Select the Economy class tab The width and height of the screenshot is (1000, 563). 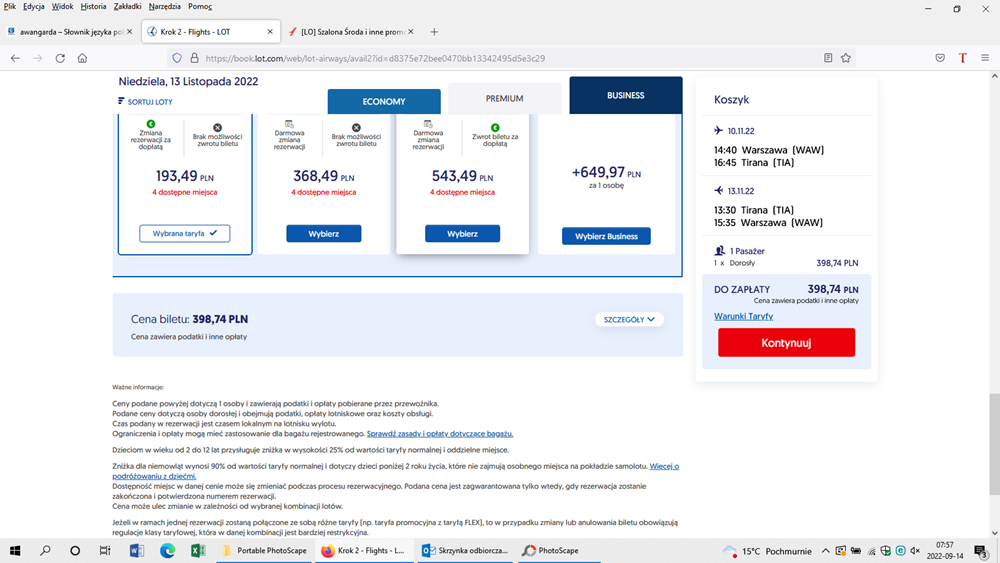384,101
